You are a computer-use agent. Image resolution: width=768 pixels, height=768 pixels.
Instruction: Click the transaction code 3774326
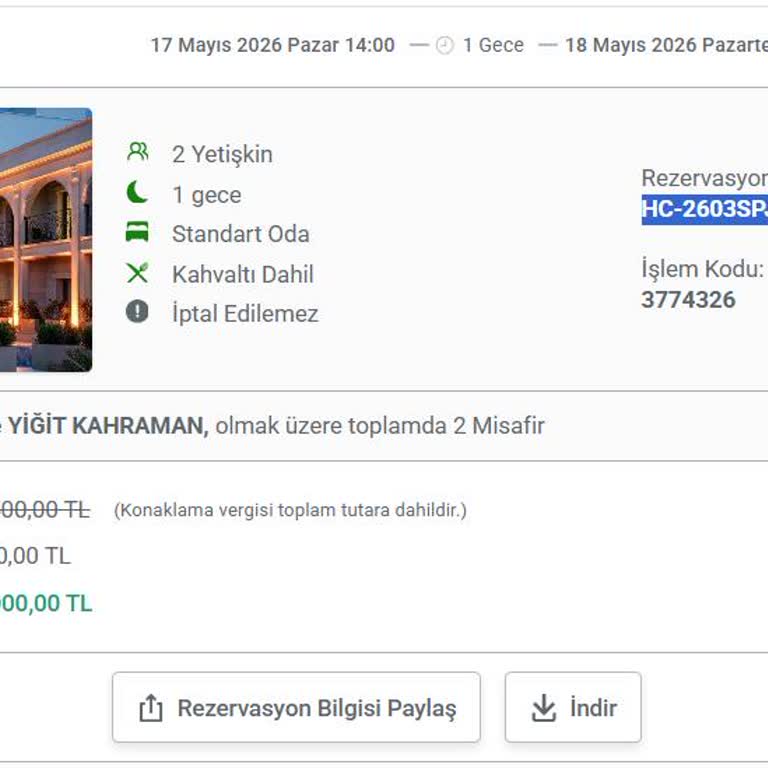[688, 300]
